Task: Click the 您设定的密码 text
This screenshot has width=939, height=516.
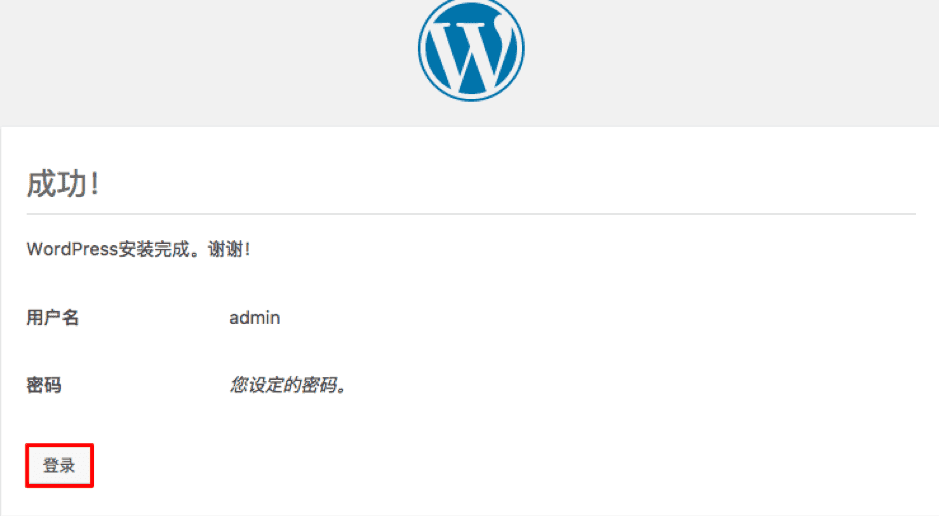Action: (x=288, y=385)
